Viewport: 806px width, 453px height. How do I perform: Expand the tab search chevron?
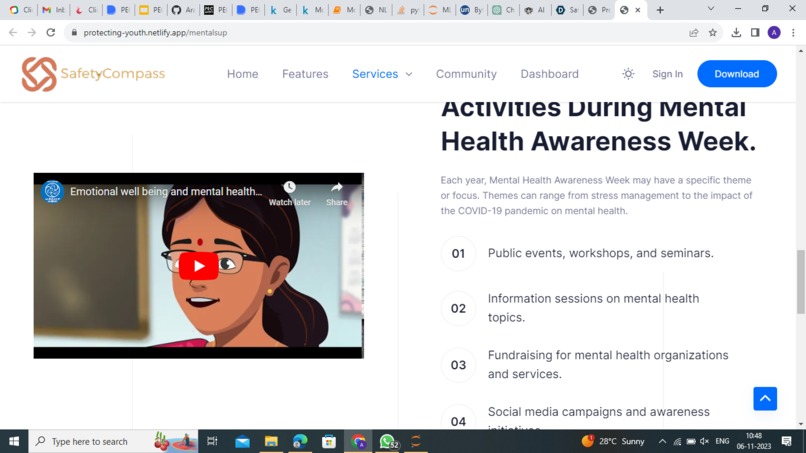[710, 9]
